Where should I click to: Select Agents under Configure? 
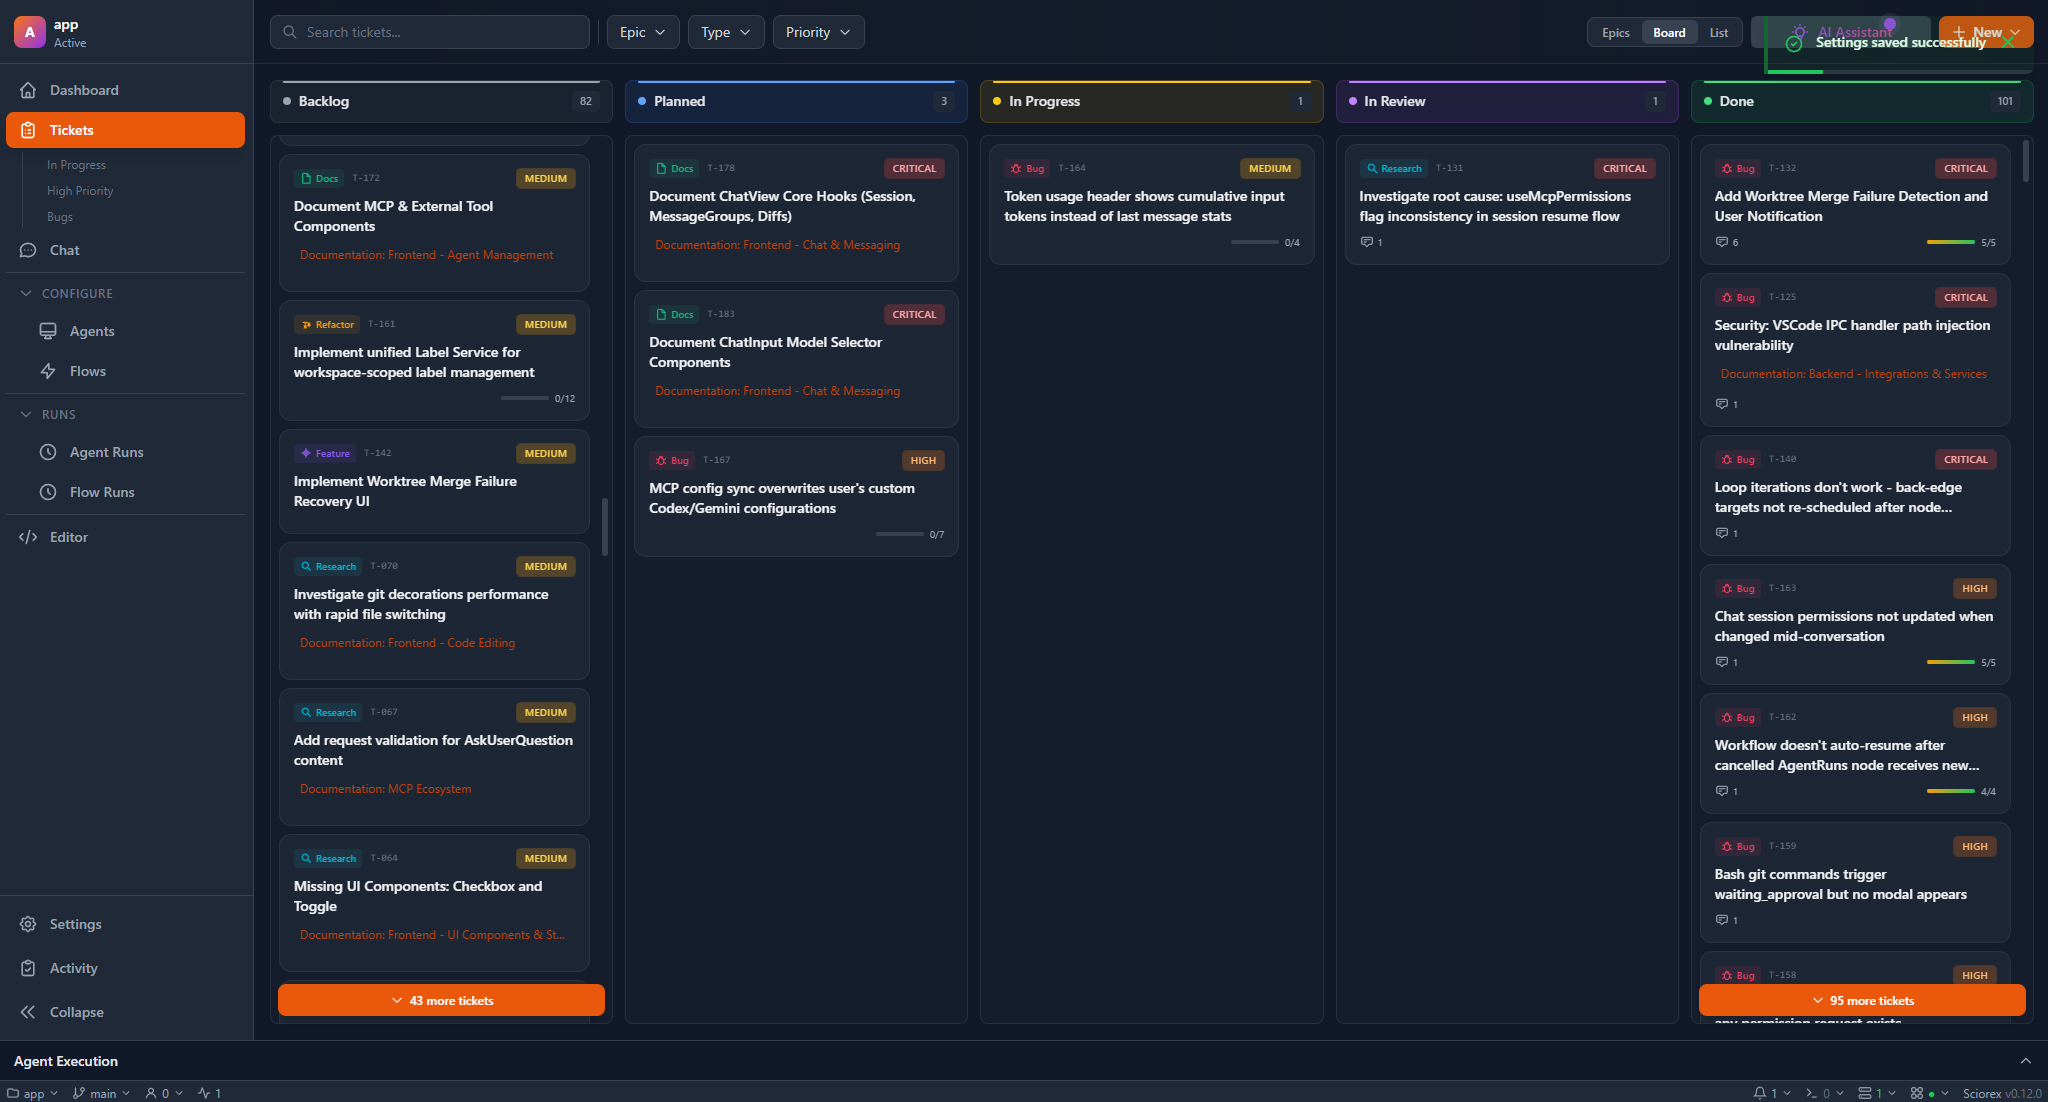93,330
